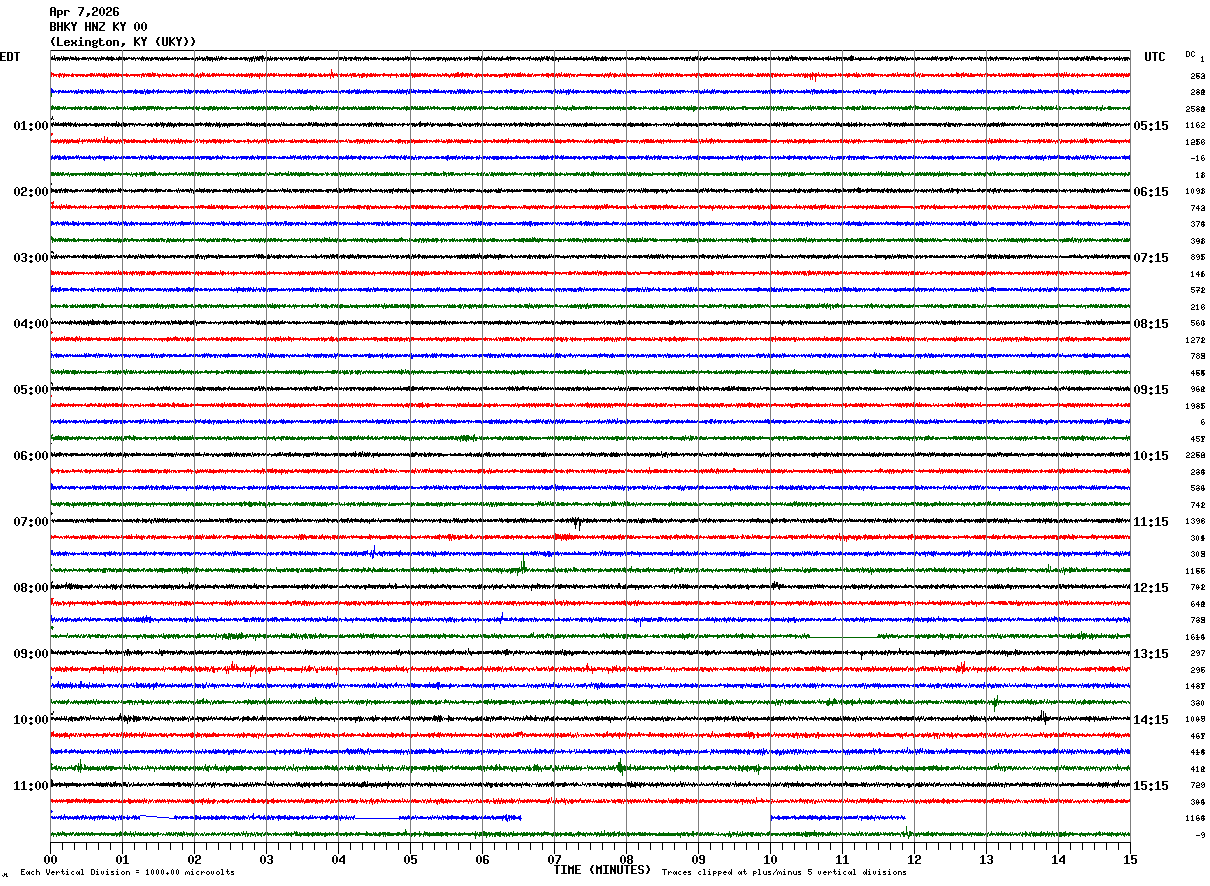Click minute '08' on the bottom time axis
The width and height of the screenshot is (1210, 886).
coord(626,859)
